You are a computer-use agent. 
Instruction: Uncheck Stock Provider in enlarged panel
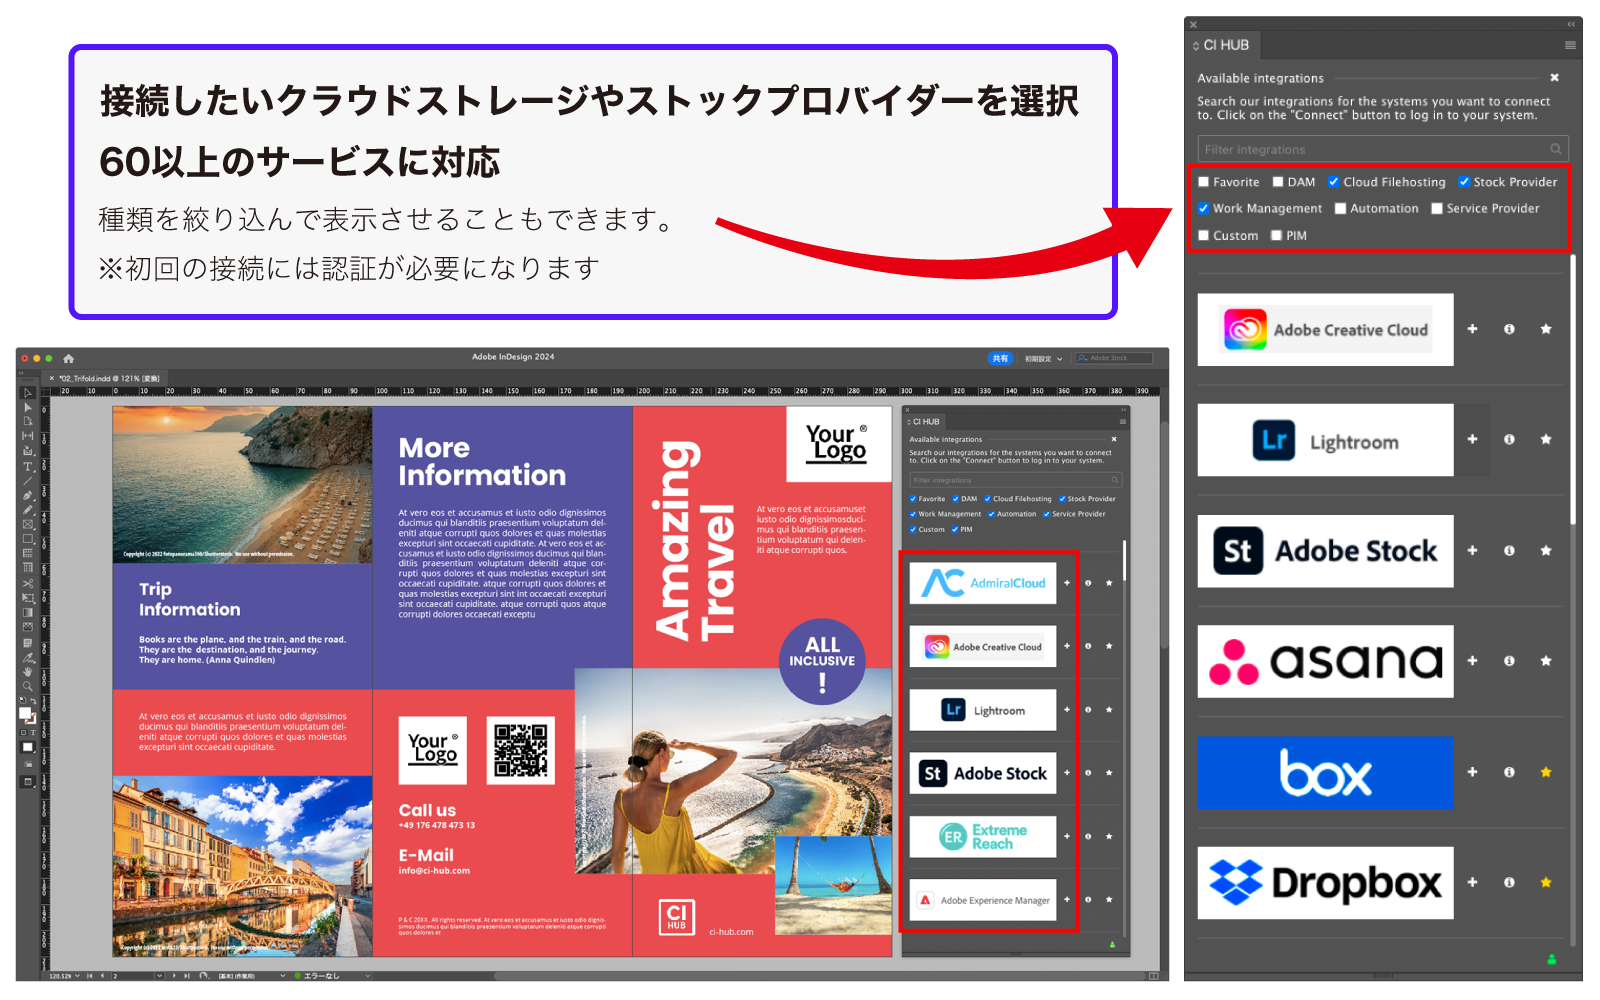pos(1464,182)
